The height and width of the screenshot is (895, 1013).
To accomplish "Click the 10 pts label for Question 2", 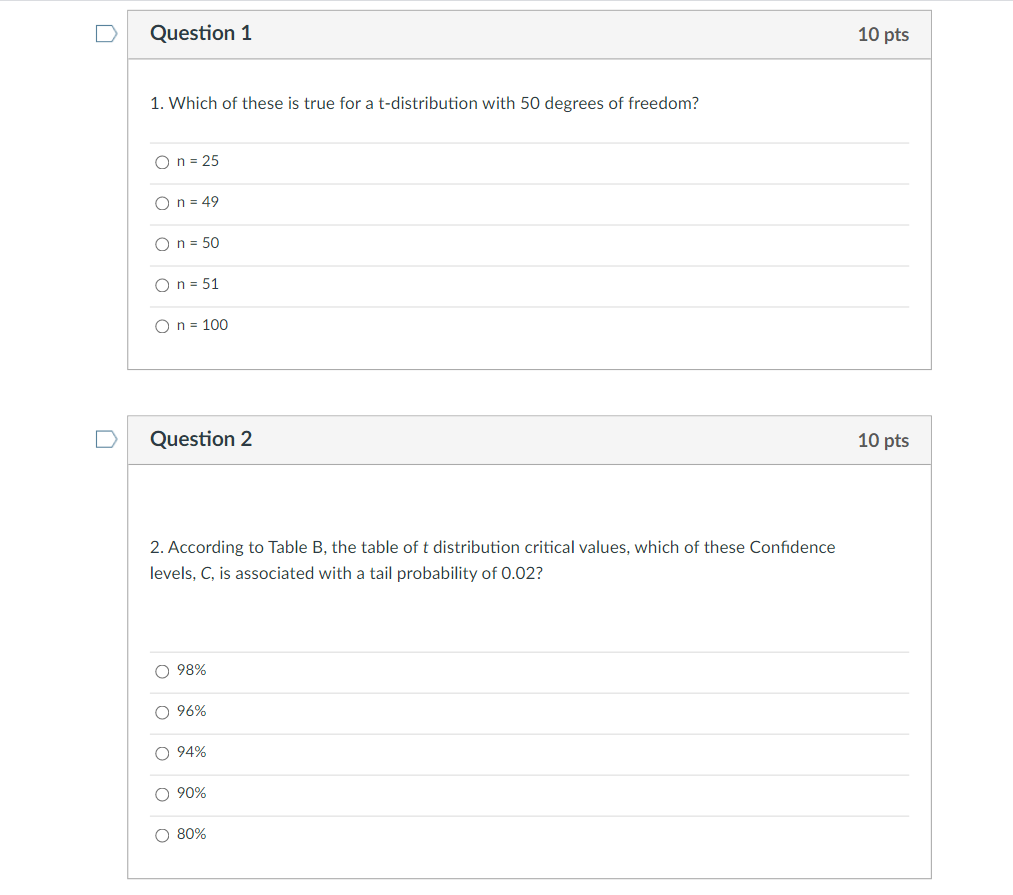I will [x=883, y=440].
